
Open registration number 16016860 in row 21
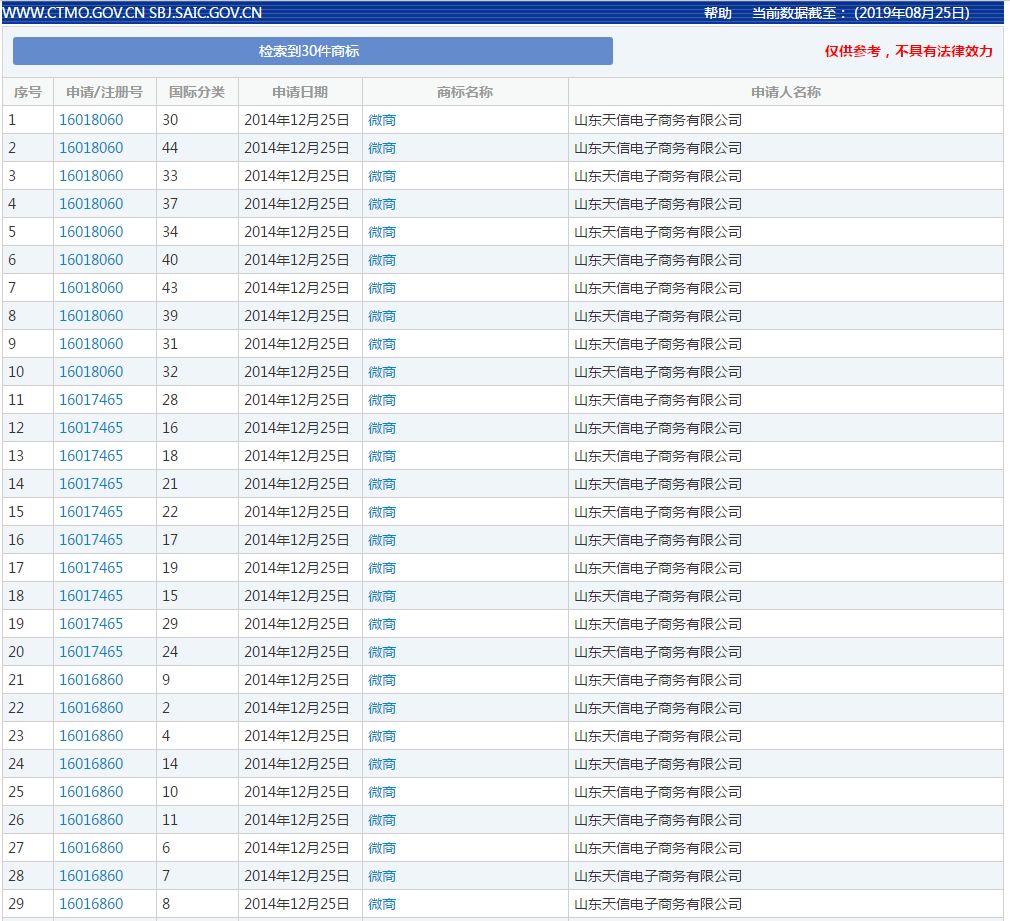tap(91, 680)
